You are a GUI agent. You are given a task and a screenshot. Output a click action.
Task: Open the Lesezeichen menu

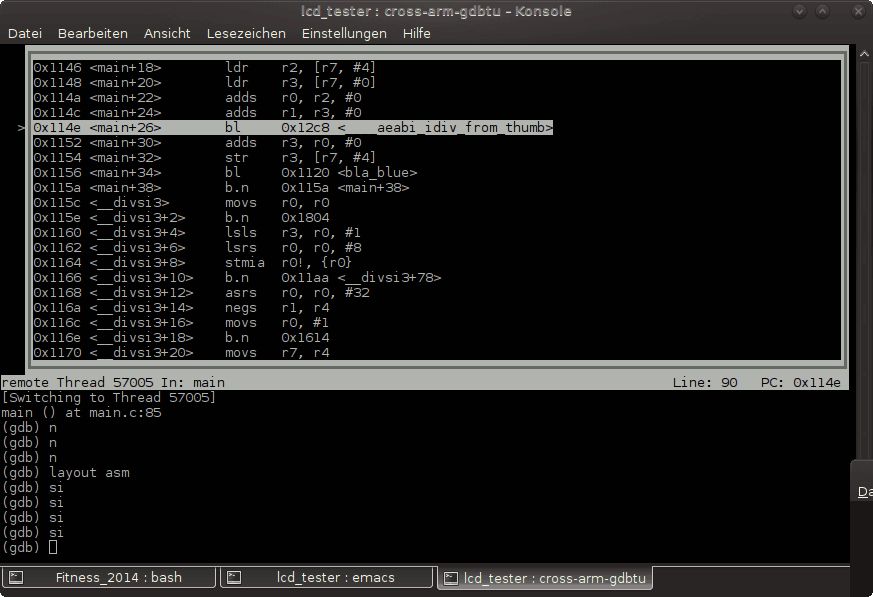click(x=246, y=33)
